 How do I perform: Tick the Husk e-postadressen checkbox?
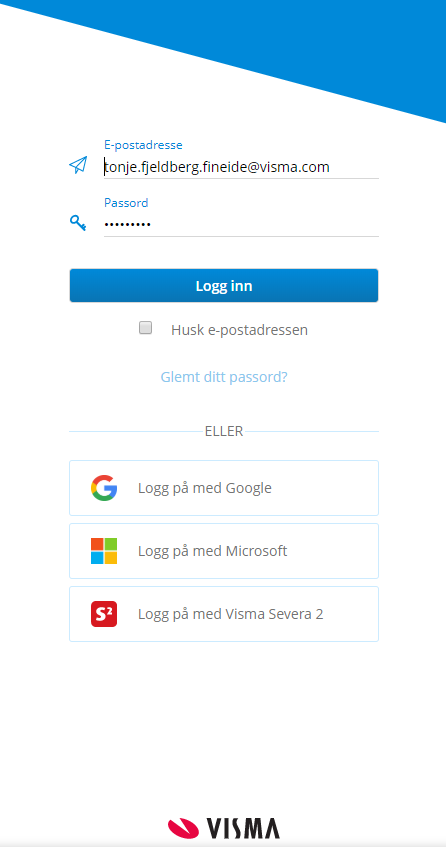(x=145, y=327)
